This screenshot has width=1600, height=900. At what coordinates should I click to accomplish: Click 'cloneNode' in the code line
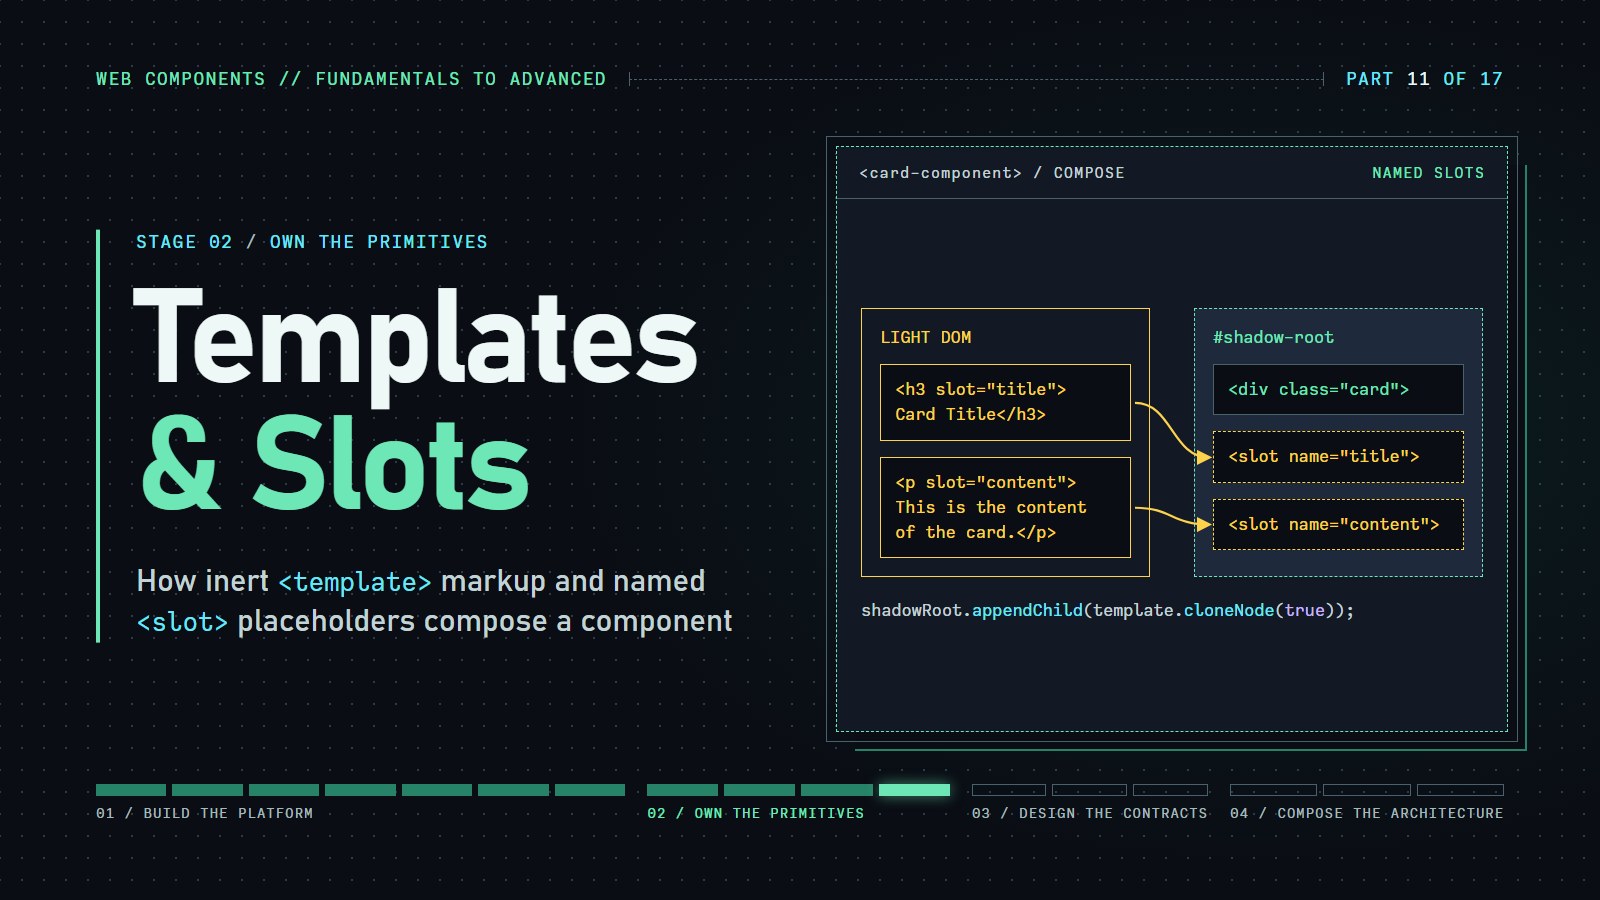(x=1229, y=610)
